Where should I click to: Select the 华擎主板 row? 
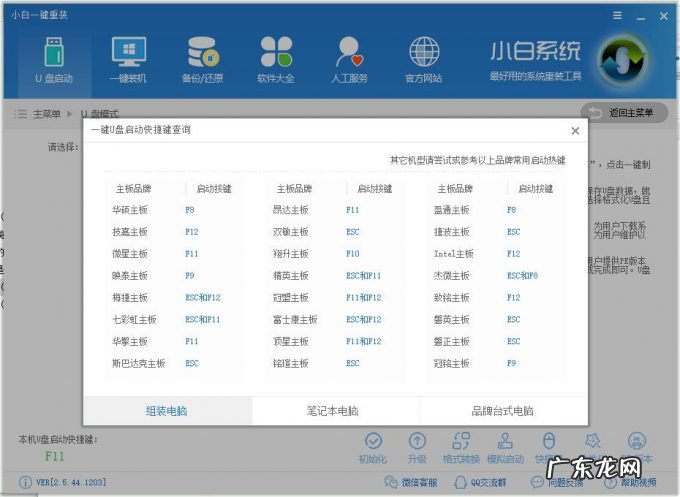(x=173, y=341)
